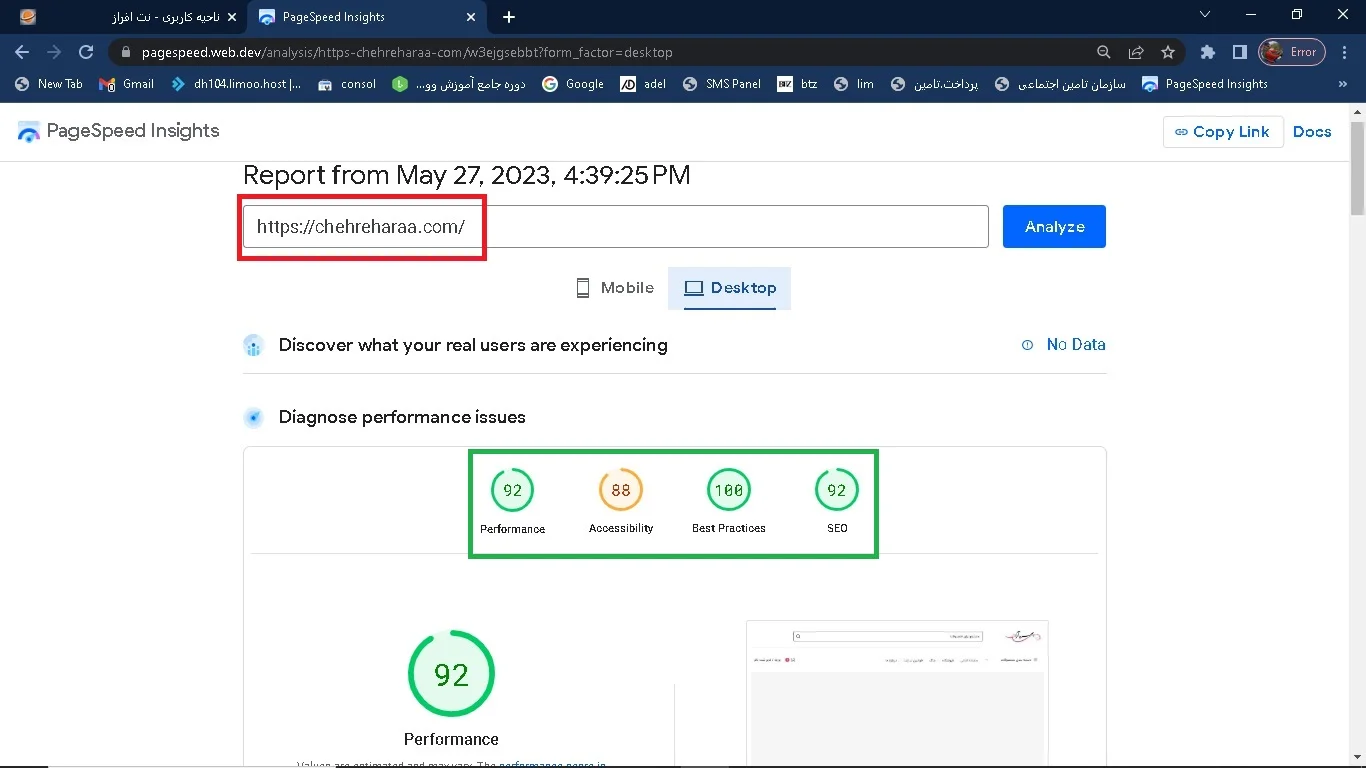Open the dh104.limoo.host bookmark
Viewport: 1366px width, 768px height.
pos(237,84)
